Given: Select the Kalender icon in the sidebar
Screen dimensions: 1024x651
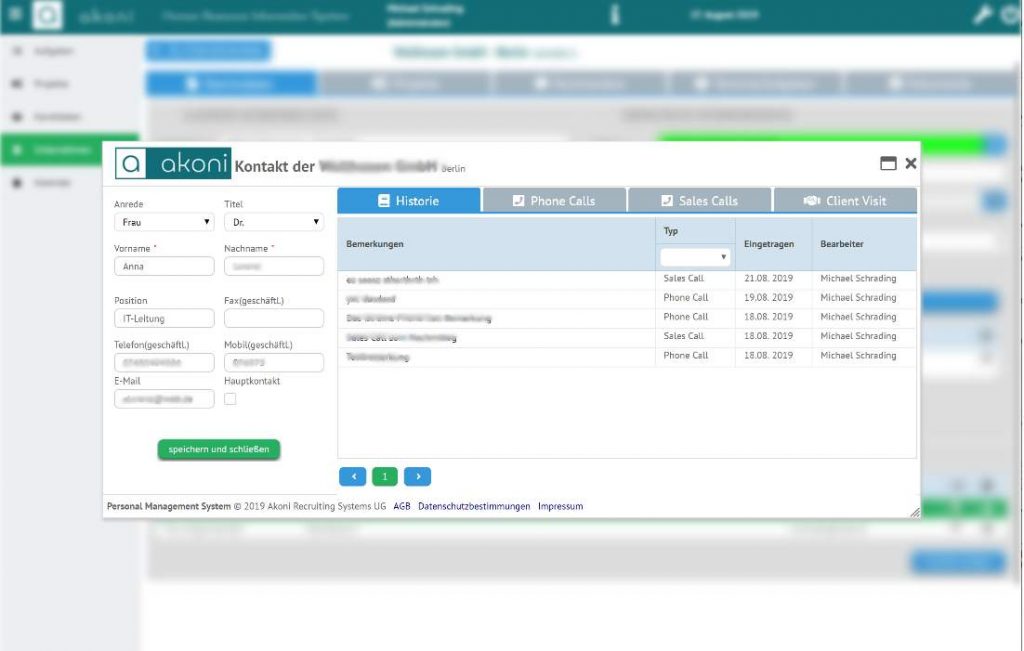Looking at the screenshot, I should coord(15,182).
